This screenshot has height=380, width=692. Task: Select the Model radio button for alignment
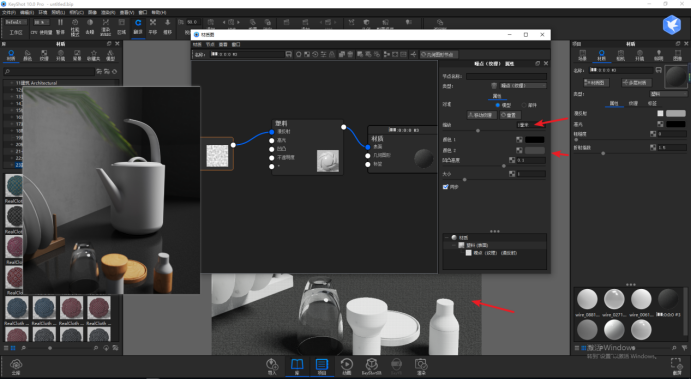[x=498, y=105]
